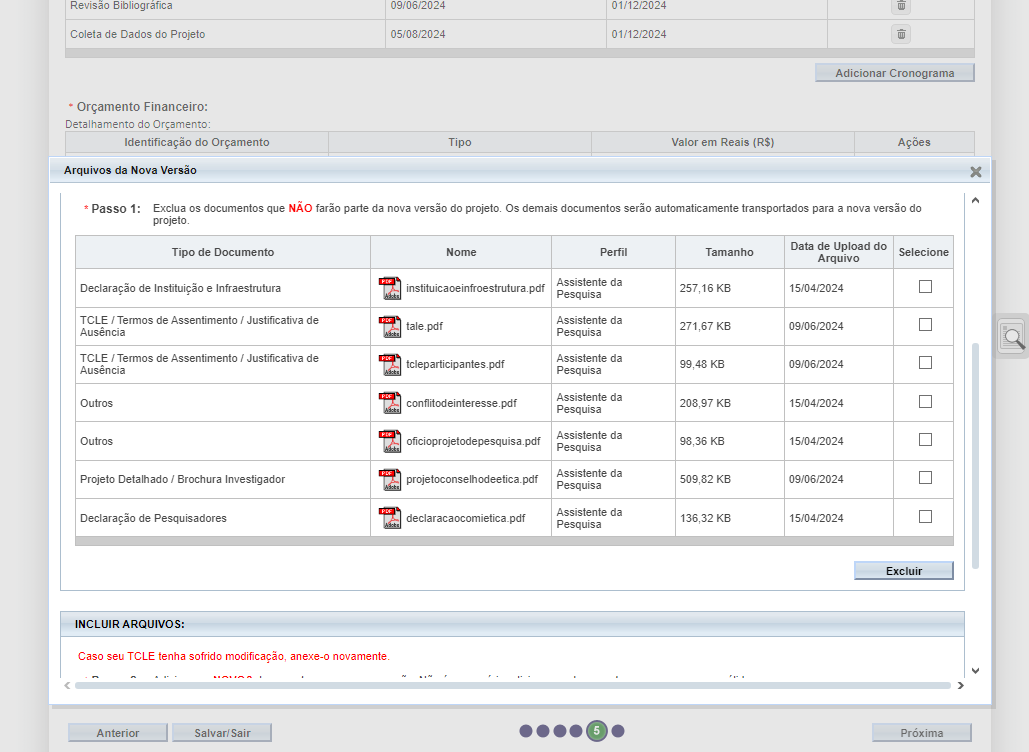Go to step 5 in the step indicator

[x=597, y=731]
